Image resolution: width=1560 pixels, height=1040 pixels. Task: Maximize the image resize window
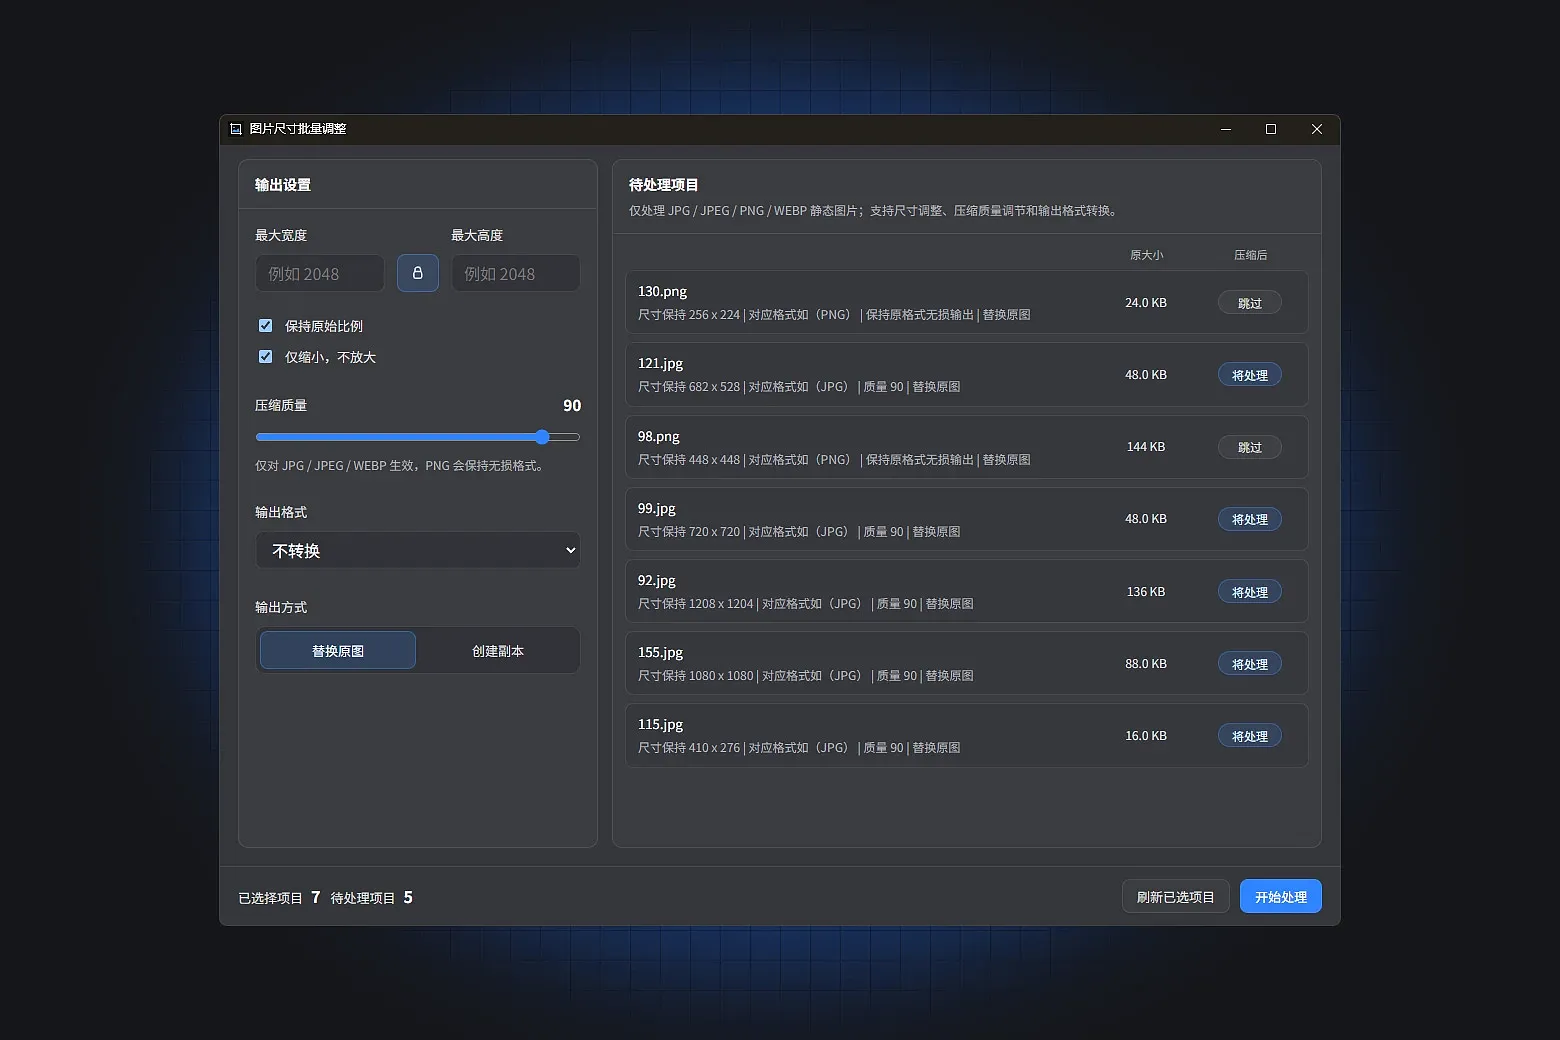tap(1271, 129)
